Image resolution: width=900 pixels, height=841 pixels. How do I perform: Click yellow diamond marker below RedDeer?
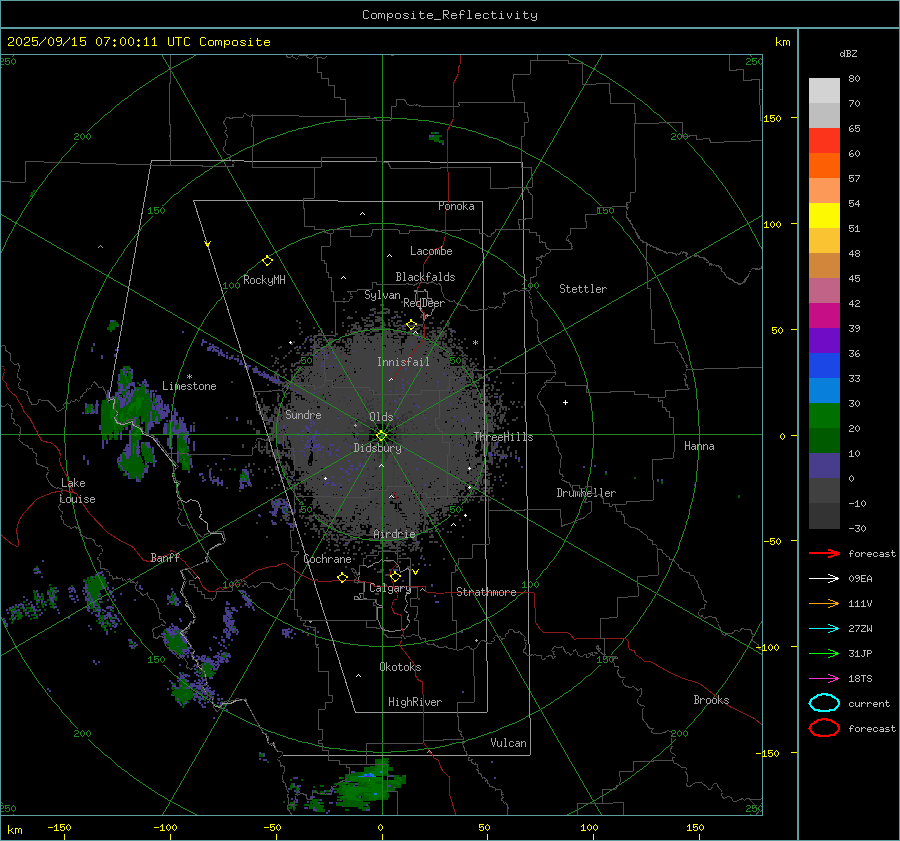tap(411, 325)
